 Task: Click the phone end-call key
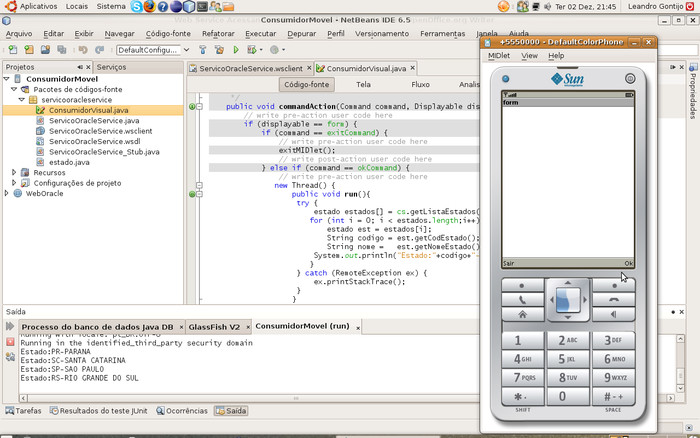click(x=614, y=300)
